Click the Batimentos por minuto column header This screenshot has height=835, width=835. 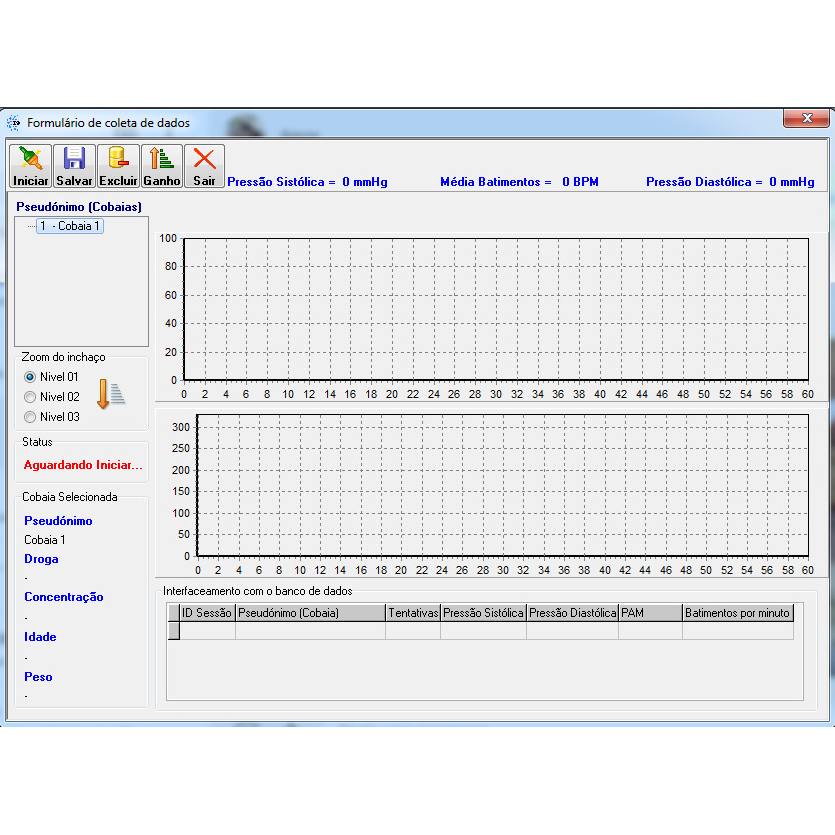click(737, 613)
